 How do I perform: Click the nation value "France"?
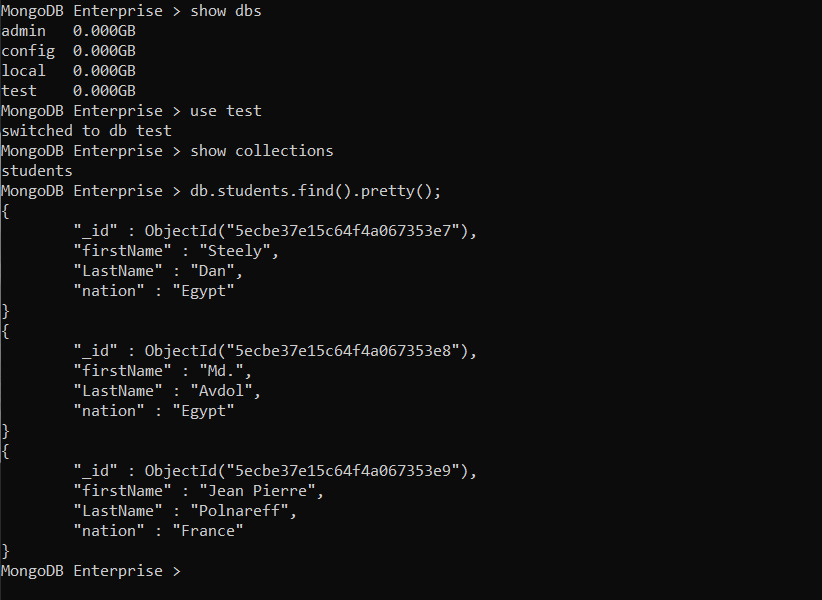click(208, 531)
